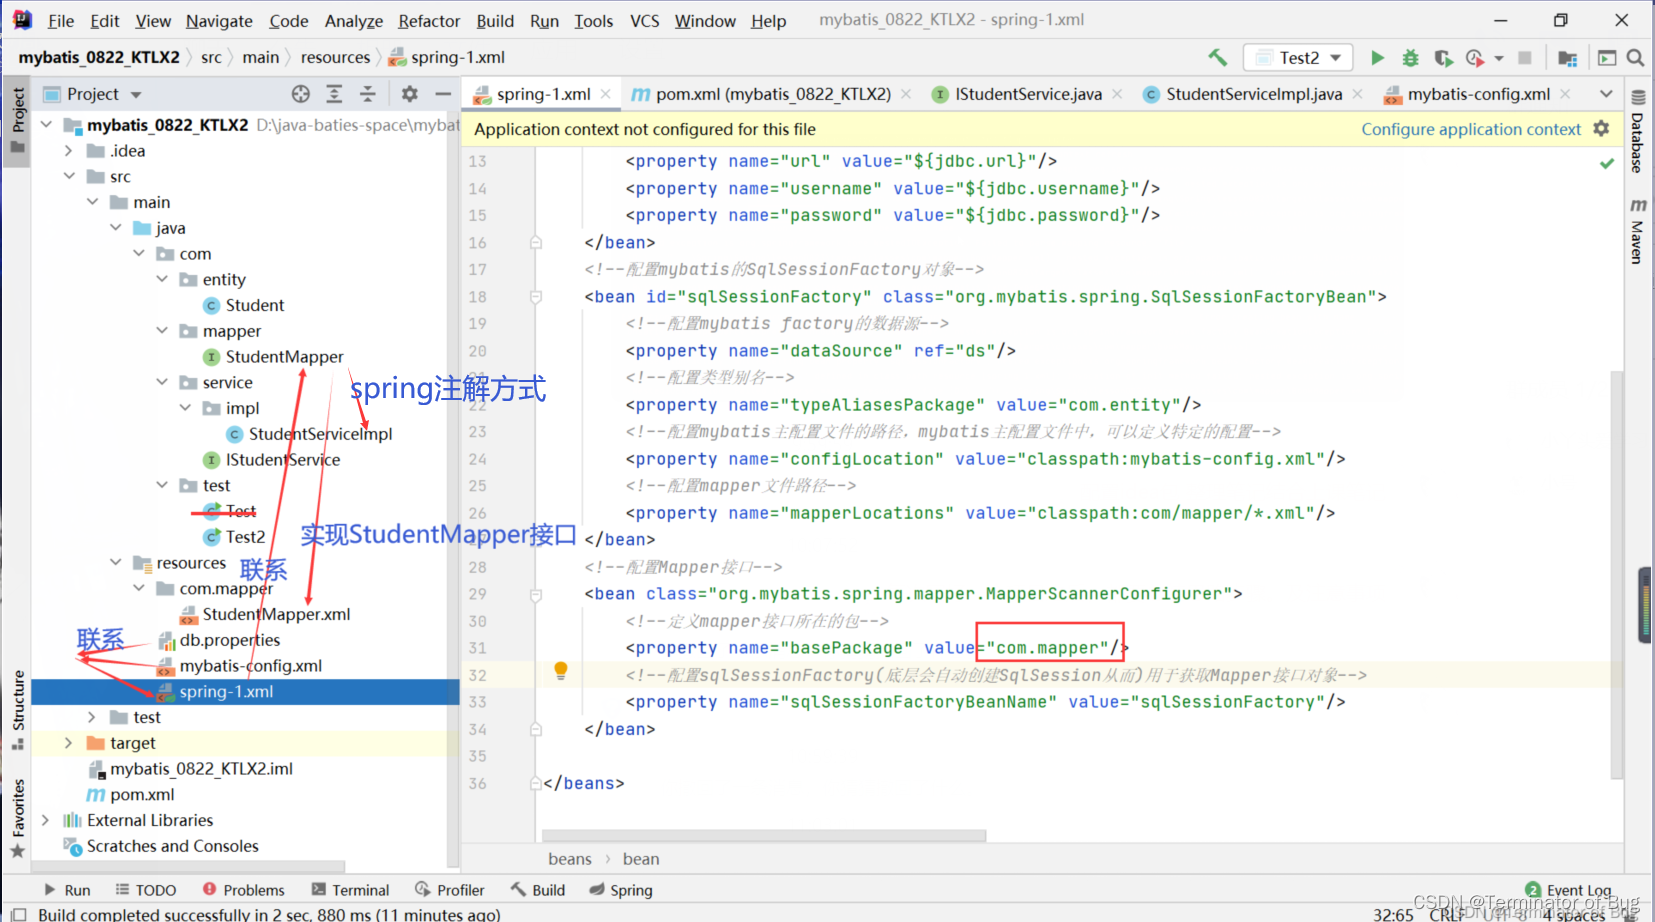Select Test2 class in tree

pos(245,537)
